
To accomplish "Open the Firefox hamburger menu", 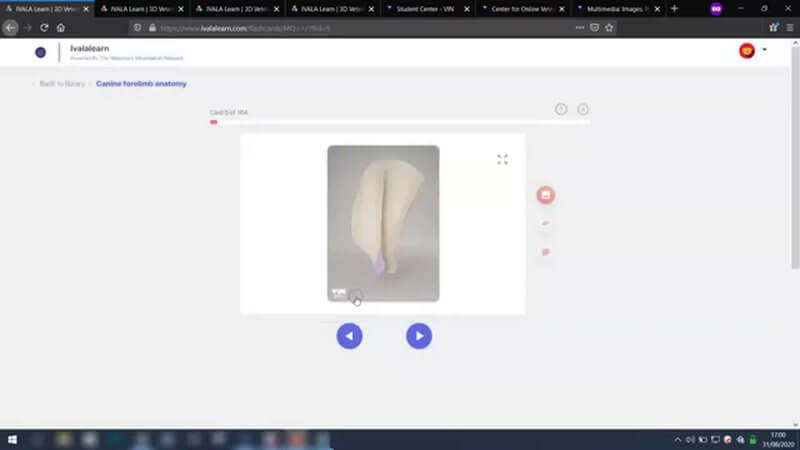I will pyautogui.click(x=790, y=28).
